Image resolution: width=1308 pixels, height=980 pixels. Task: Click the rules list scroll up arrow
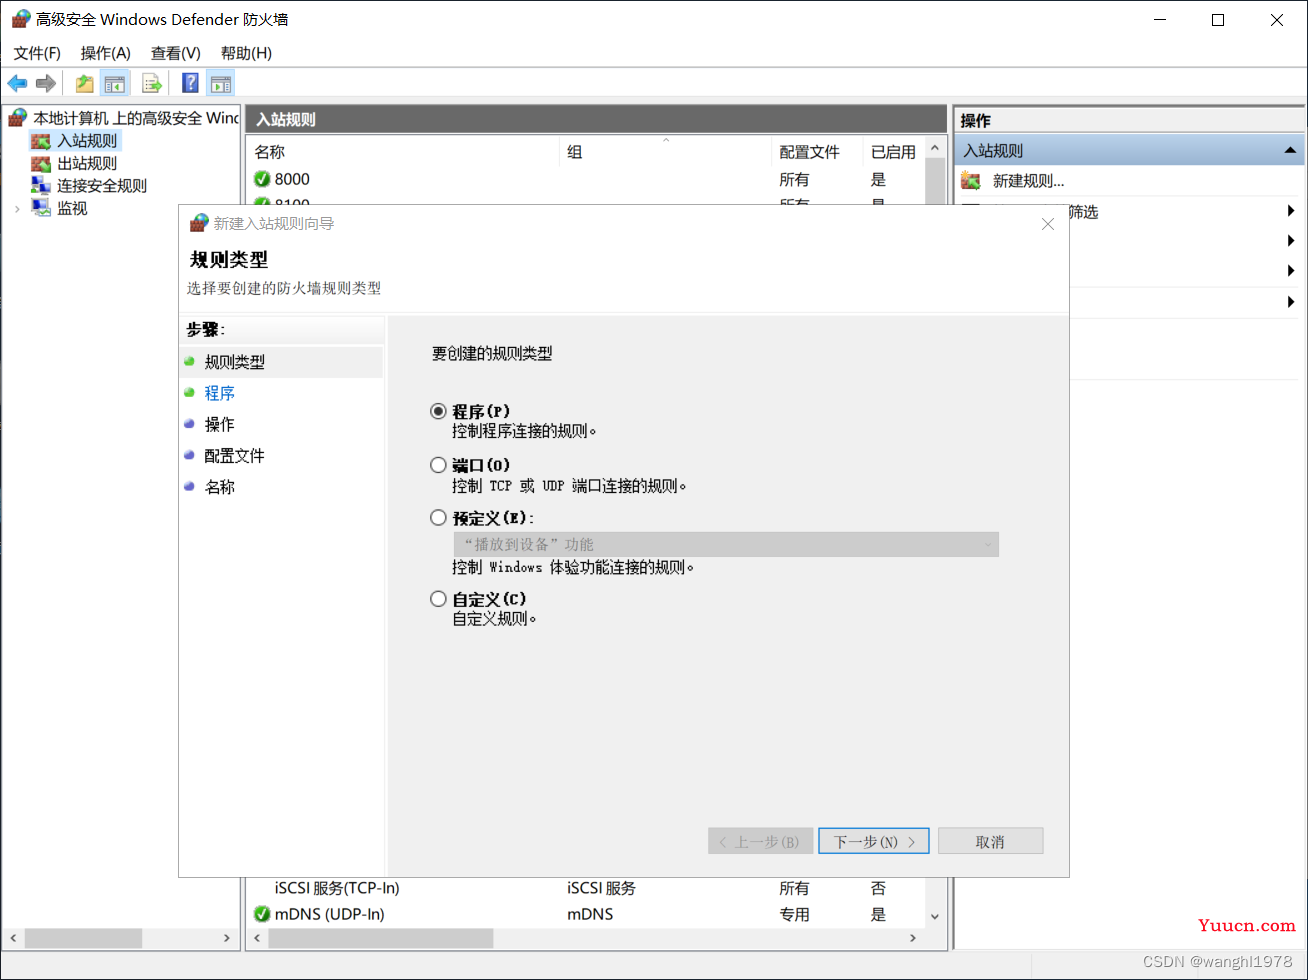click(935, 148)
